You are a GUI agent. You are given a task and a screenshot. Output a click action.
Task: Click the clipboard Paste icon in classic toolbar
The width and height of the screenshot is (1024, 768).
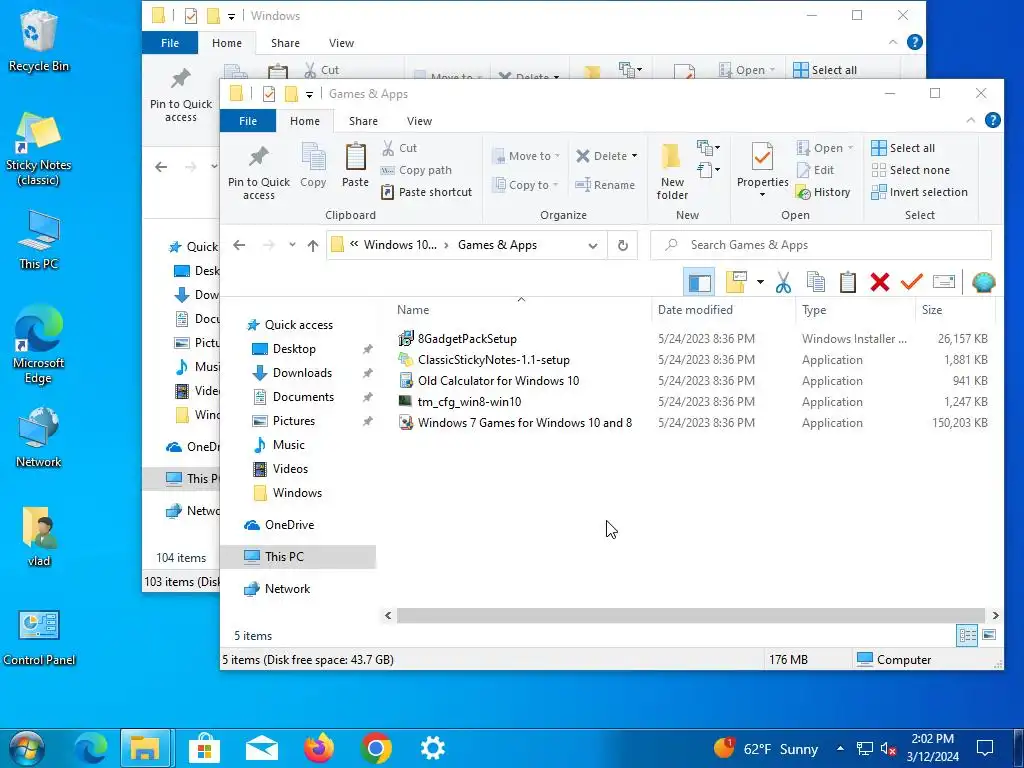[x=848, y=282]
